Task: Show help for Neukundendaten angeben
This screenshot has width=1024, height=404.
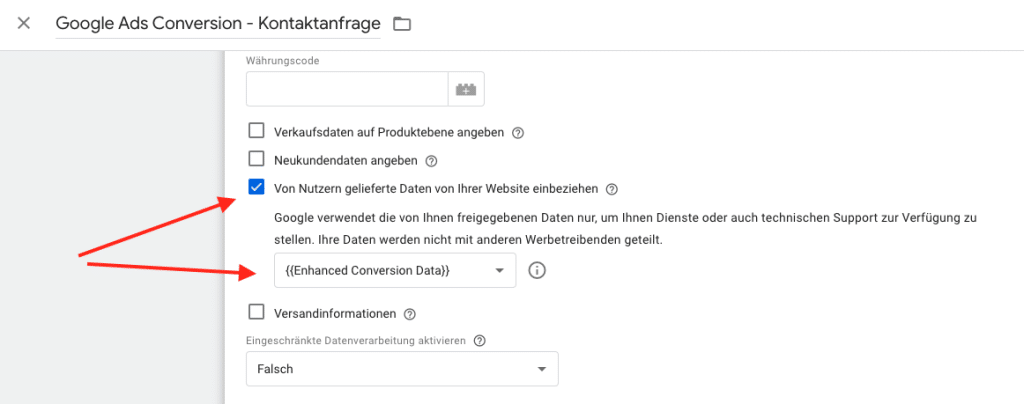Action: tap(430, 161)
